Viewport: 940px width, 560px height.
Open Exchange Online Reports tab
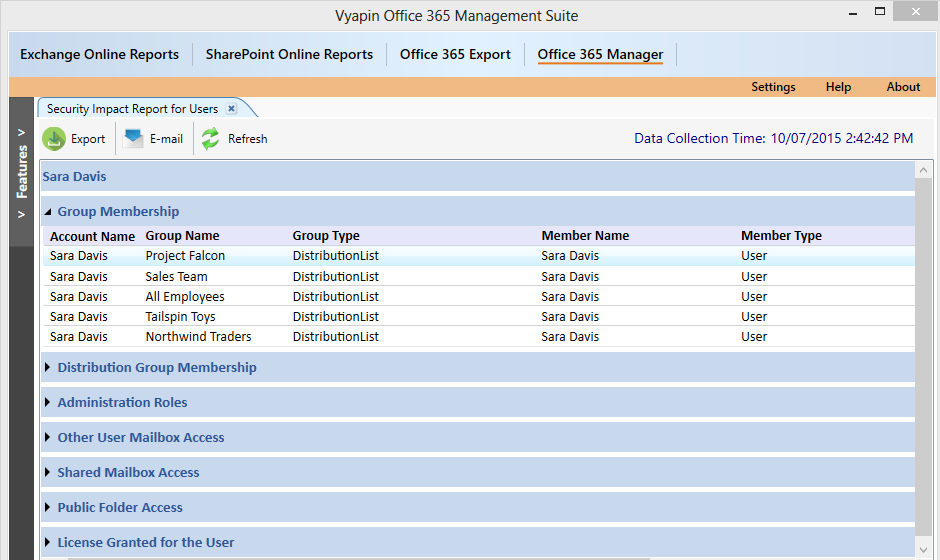[x=100, y=55]
